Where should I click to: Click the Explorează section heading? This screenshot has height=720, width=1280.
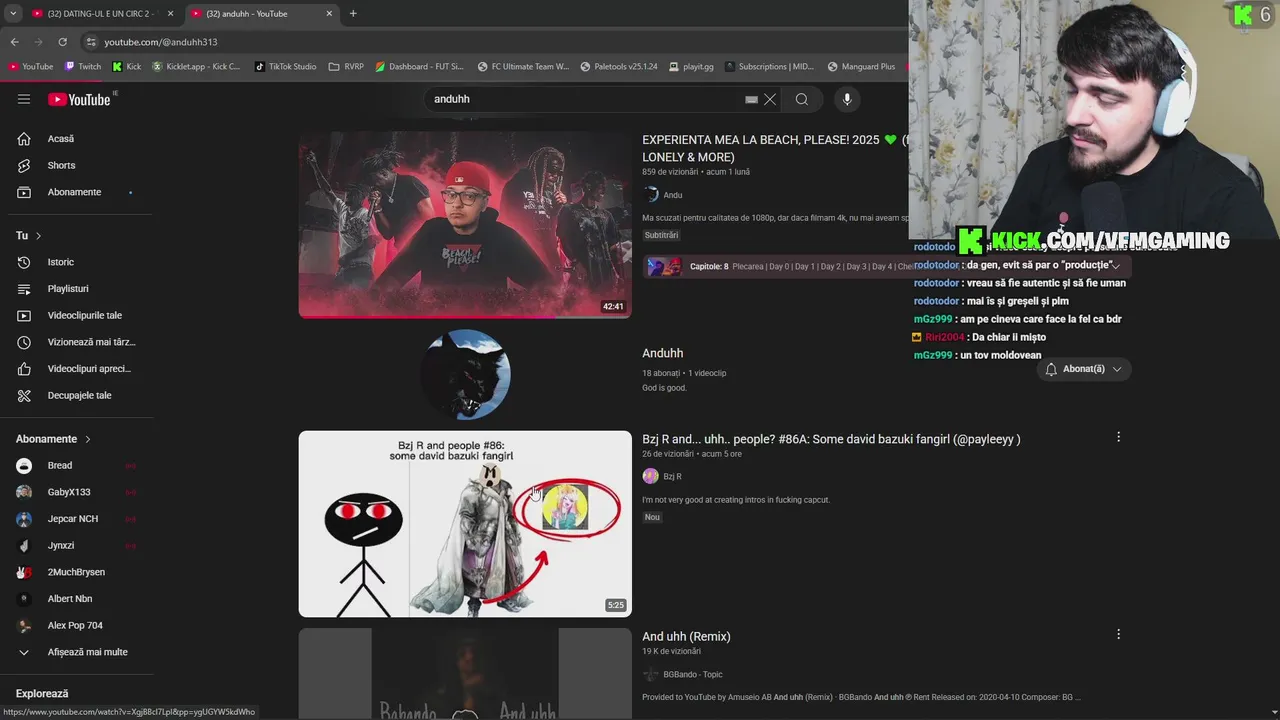42,693
